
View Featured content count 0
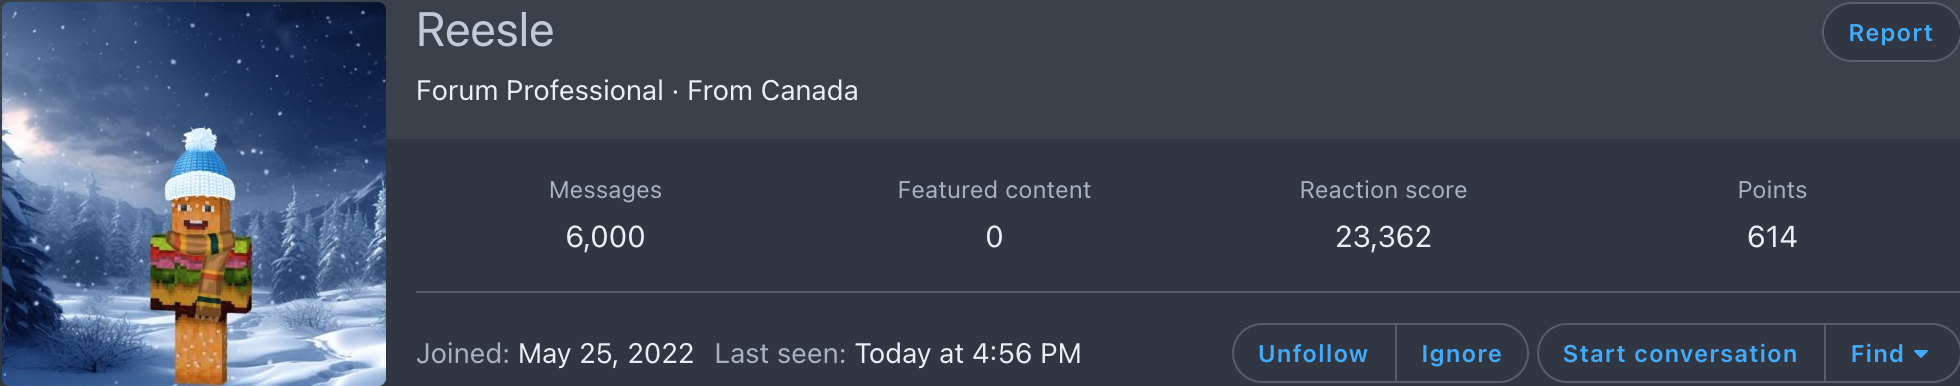[x=994, y=237]
